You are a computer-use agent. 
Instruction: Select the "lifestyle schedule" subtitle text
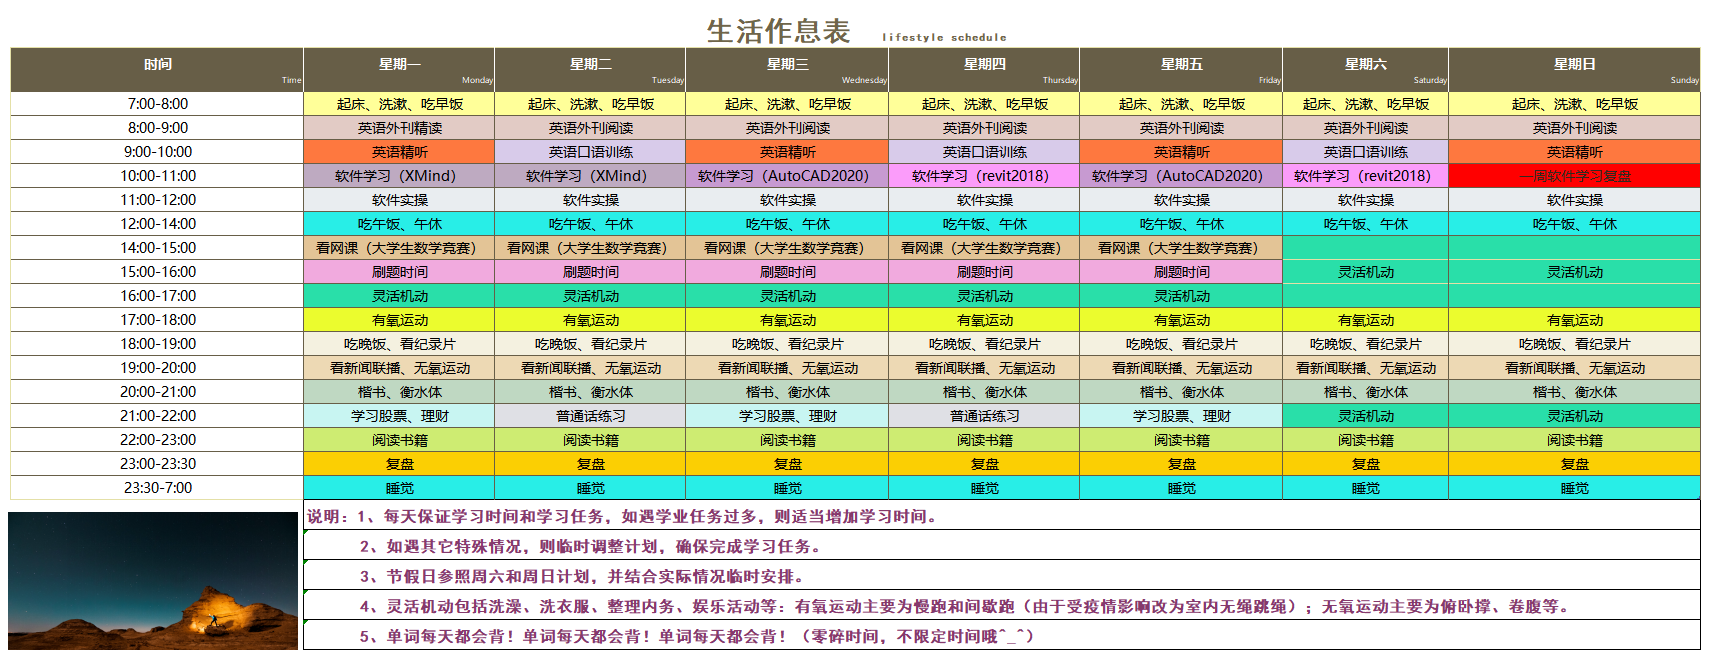[x=944, y=38]
